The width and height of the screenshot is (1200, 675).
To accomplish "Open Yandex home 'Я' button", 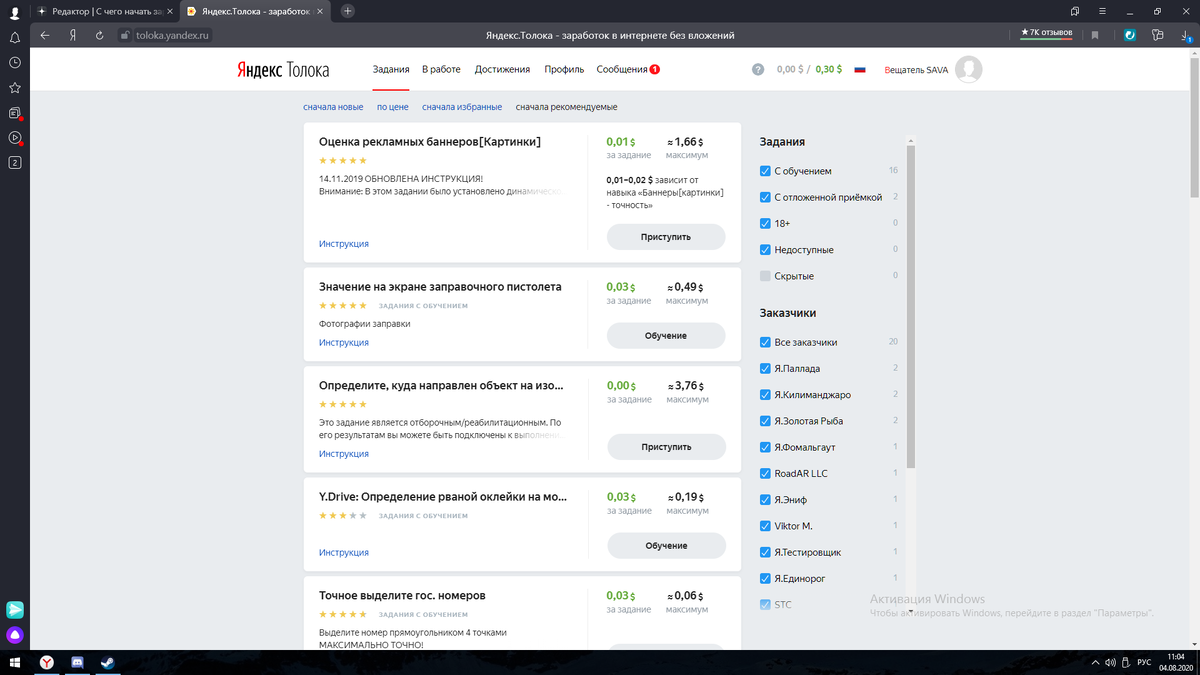I will (73, 35).
